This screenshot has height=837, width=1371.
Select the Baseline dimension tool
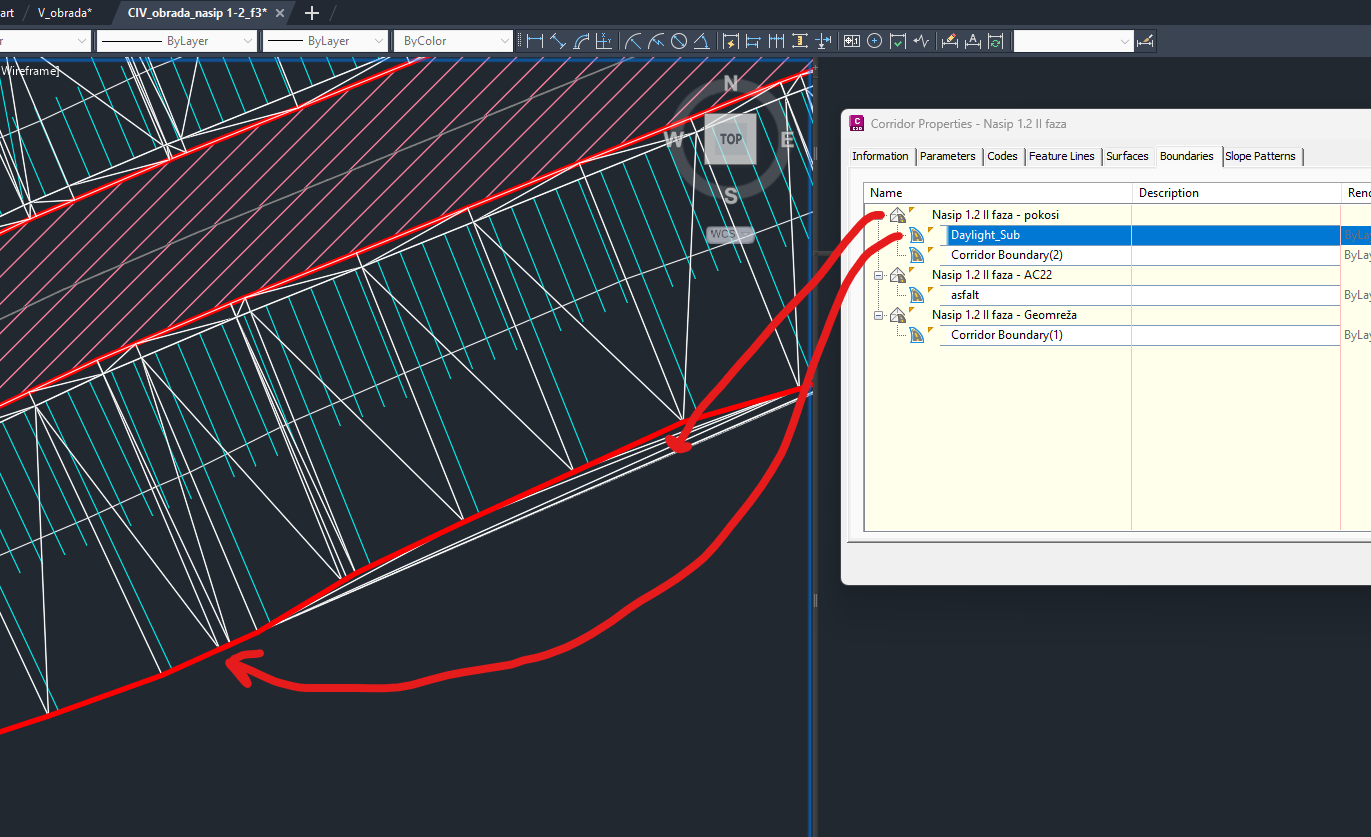pos(754,41)
